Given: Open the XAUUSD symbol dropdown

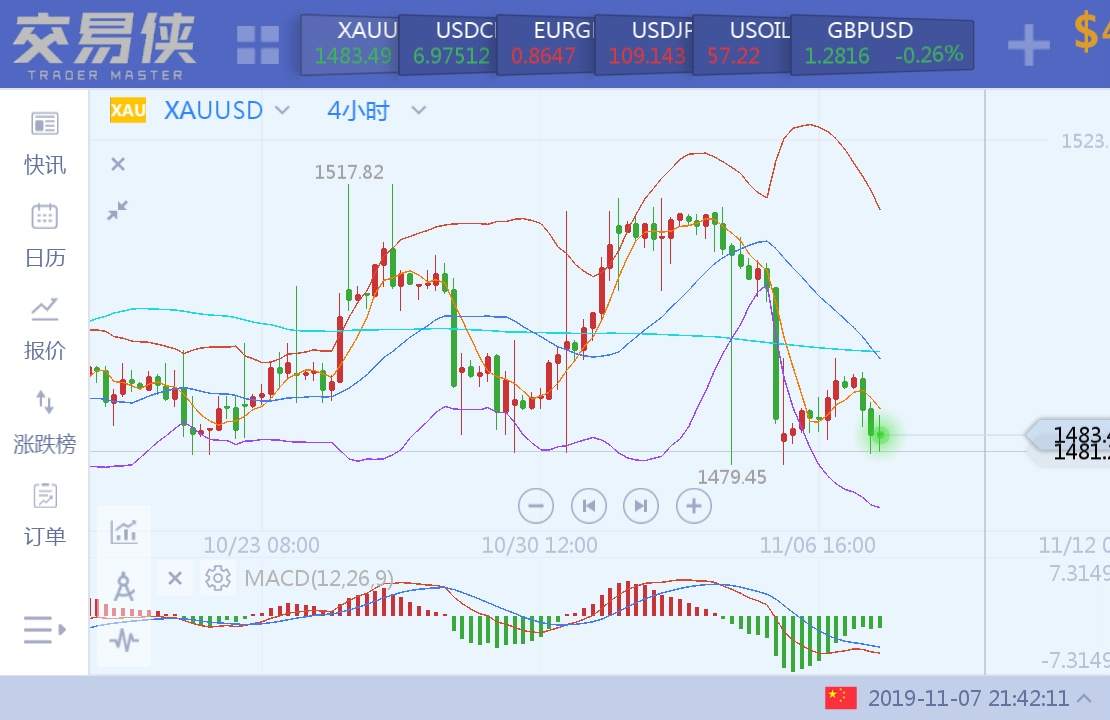Looking at the screenshot, I should point(282,110).
